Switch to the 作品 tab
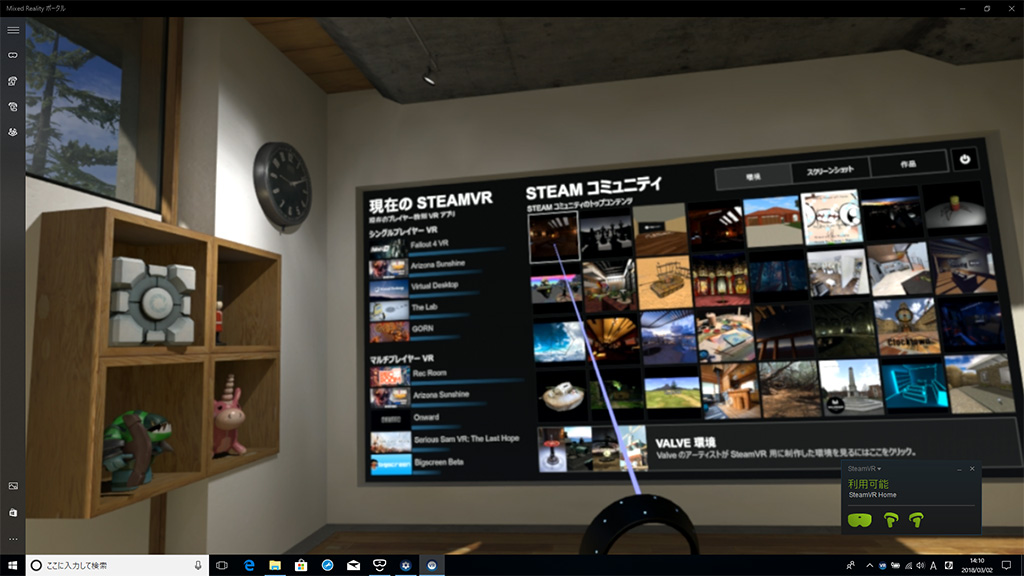Screen dimensions: 1024x576 (908, 164)
